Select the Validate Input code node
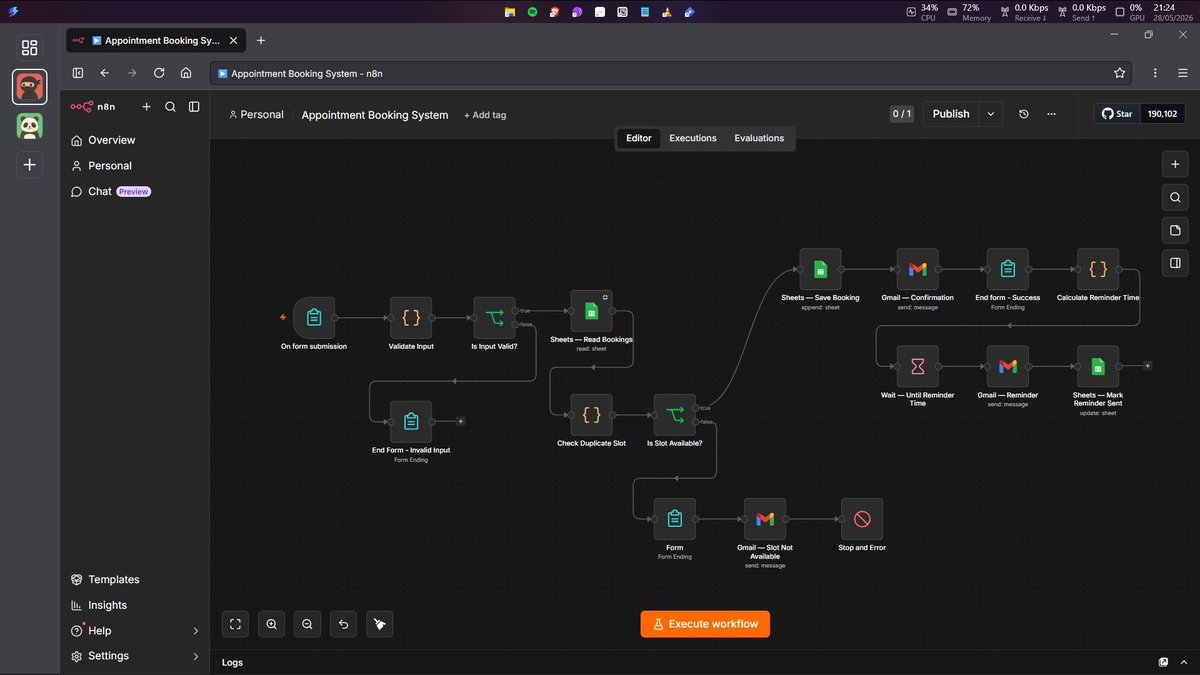 click(411, 318)
